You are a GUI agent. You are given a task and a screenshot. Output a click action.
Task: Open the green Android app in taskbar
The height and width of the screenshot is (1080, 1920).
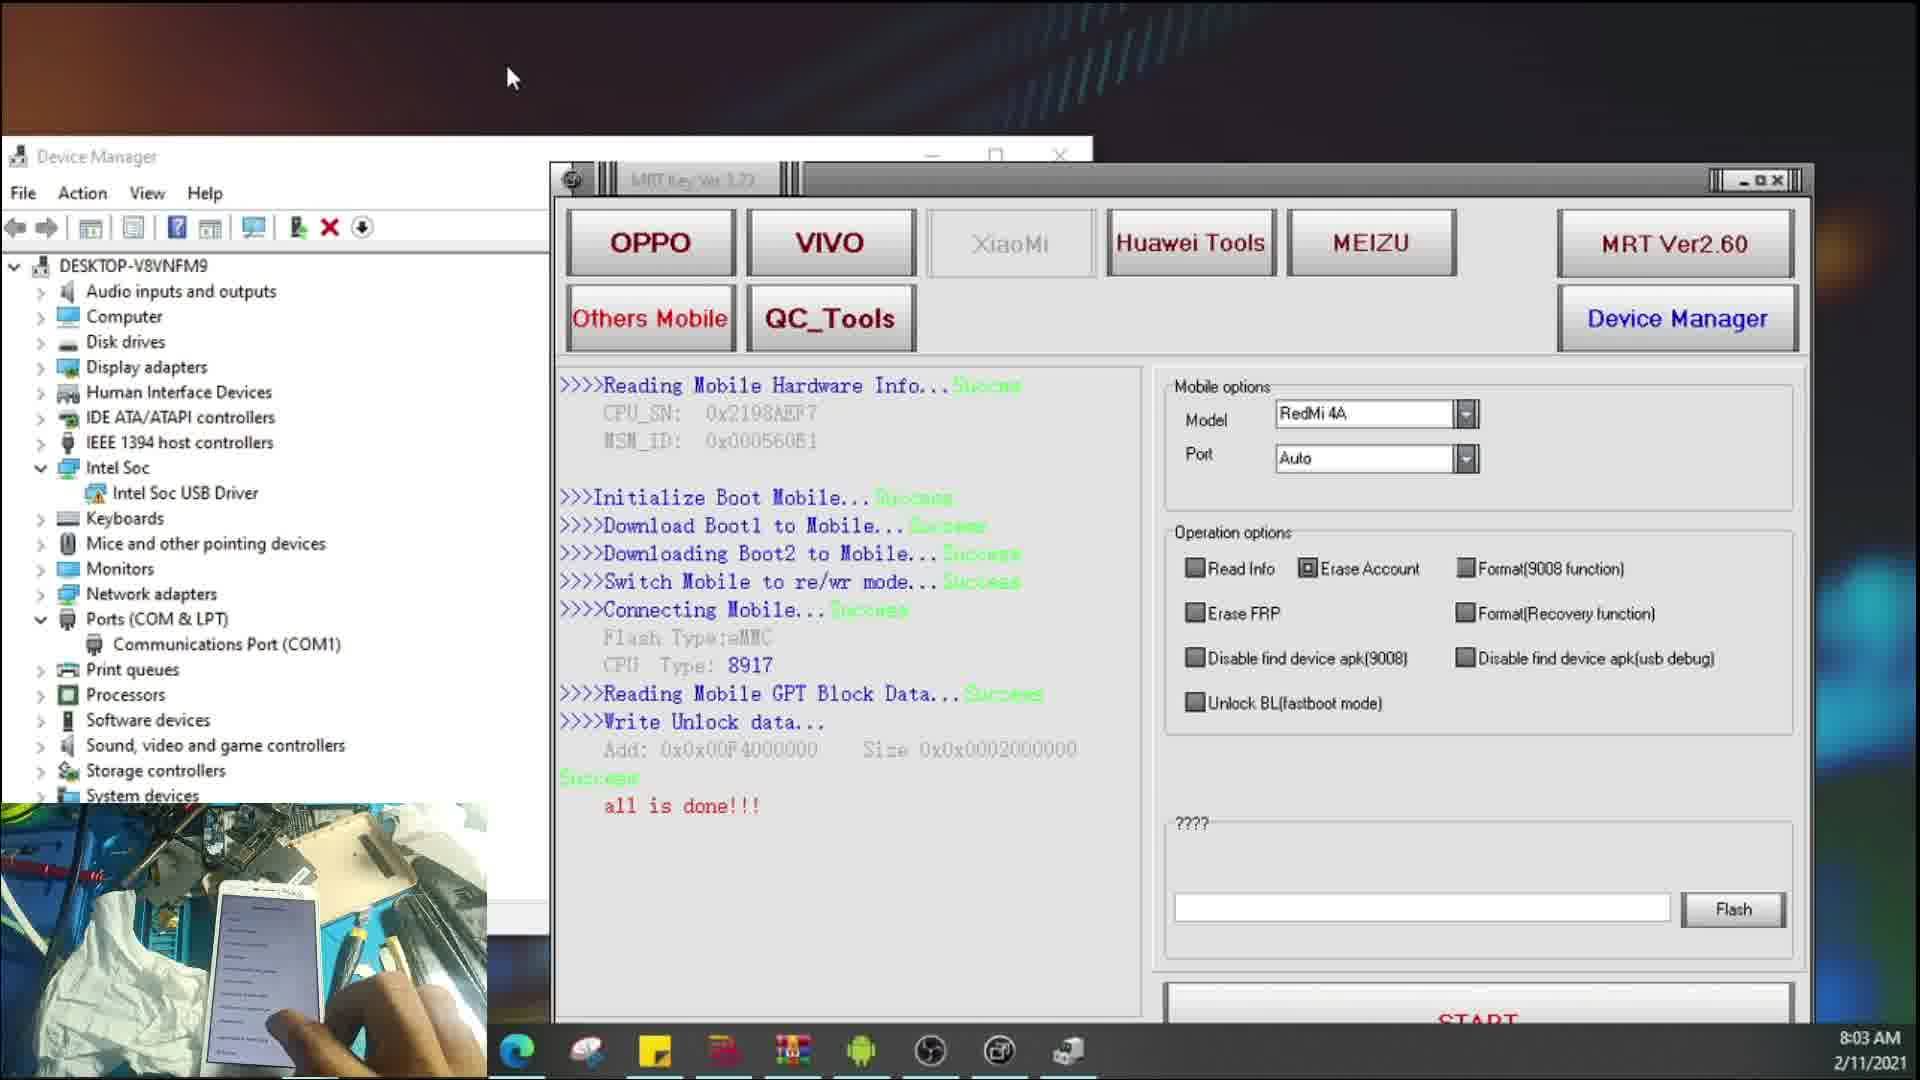pos(861,1050)
